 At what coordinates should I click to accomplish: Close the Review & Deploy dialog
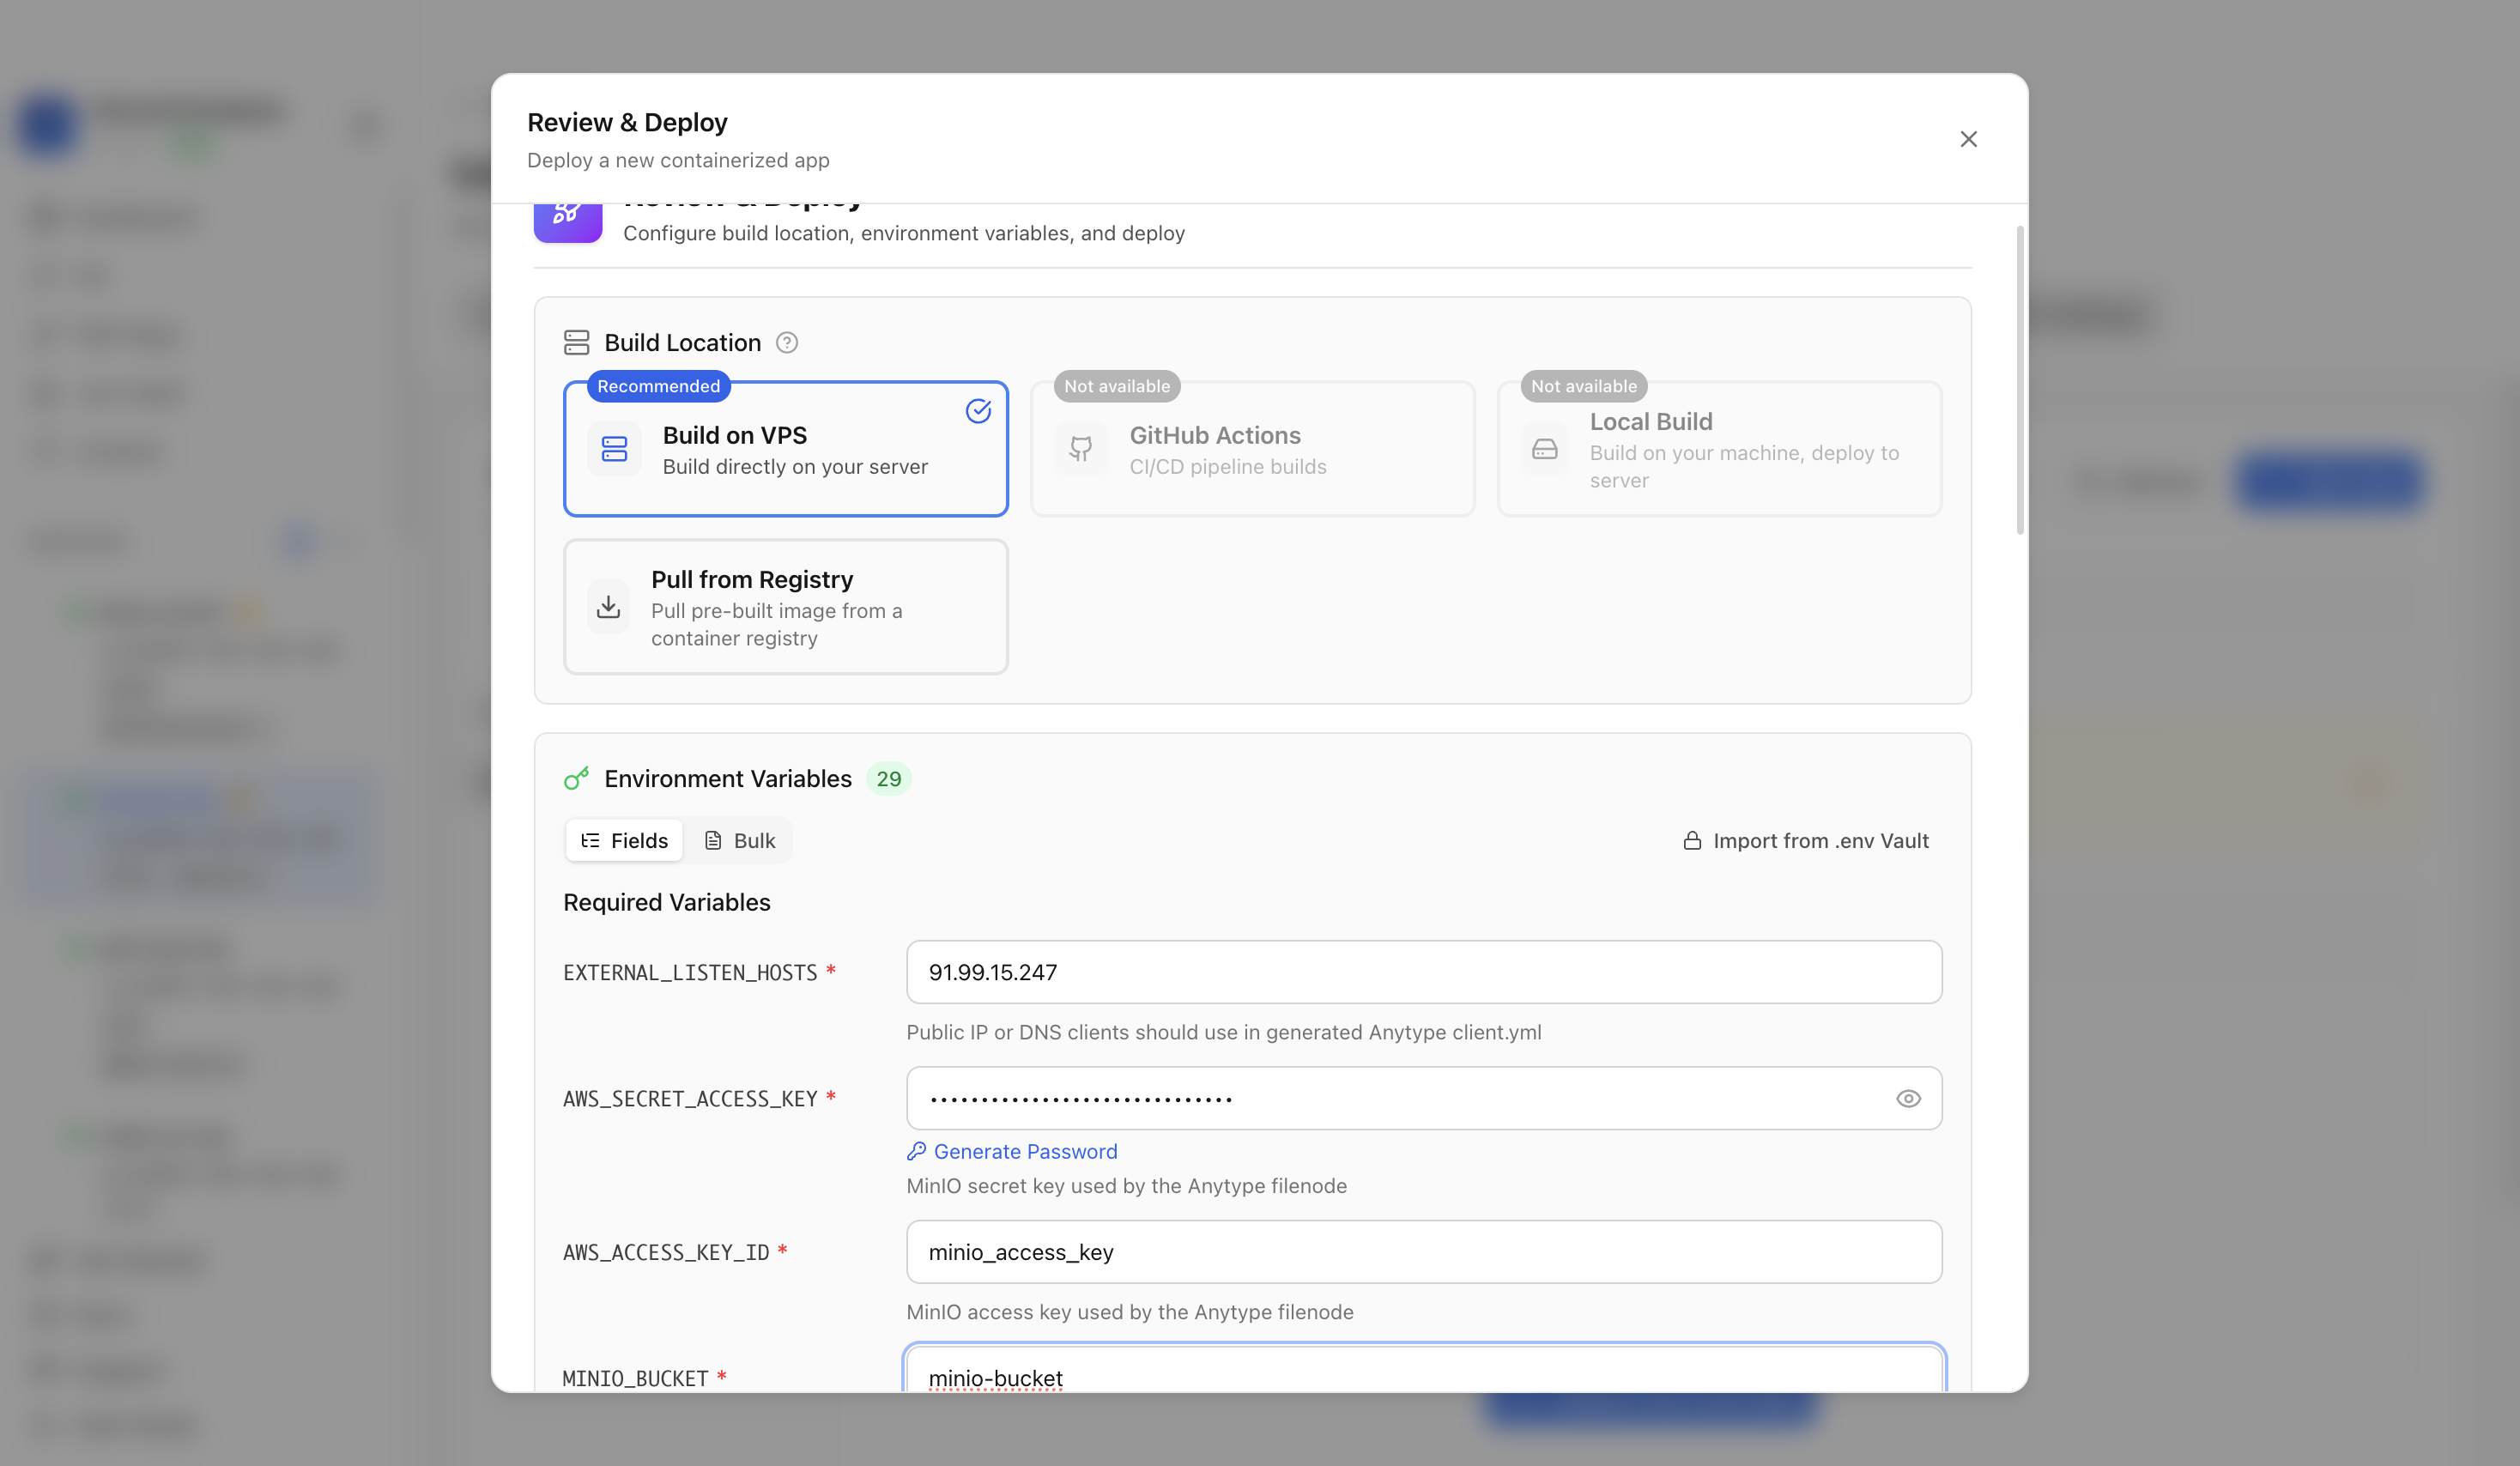pos(1968,139)
